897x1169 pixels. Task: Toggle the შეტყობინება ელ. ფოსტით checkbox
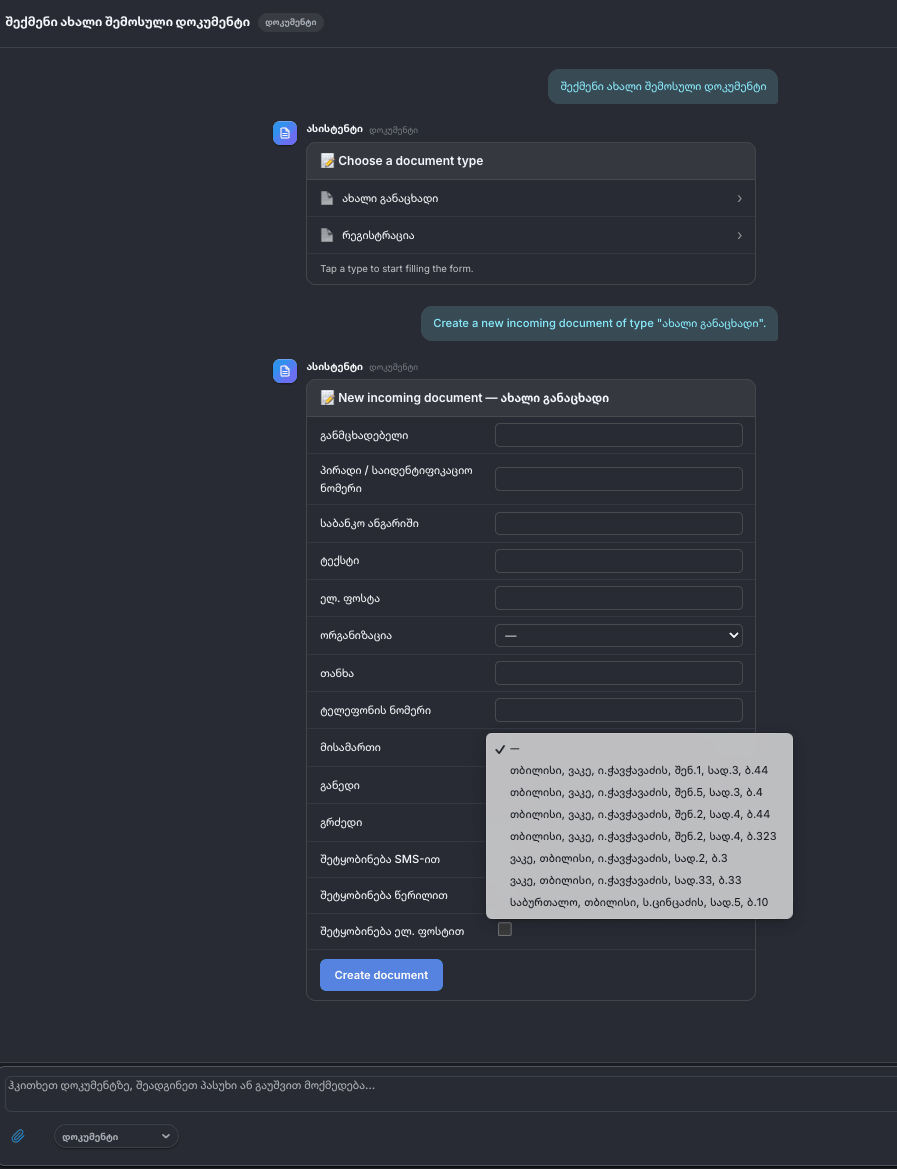505,929
